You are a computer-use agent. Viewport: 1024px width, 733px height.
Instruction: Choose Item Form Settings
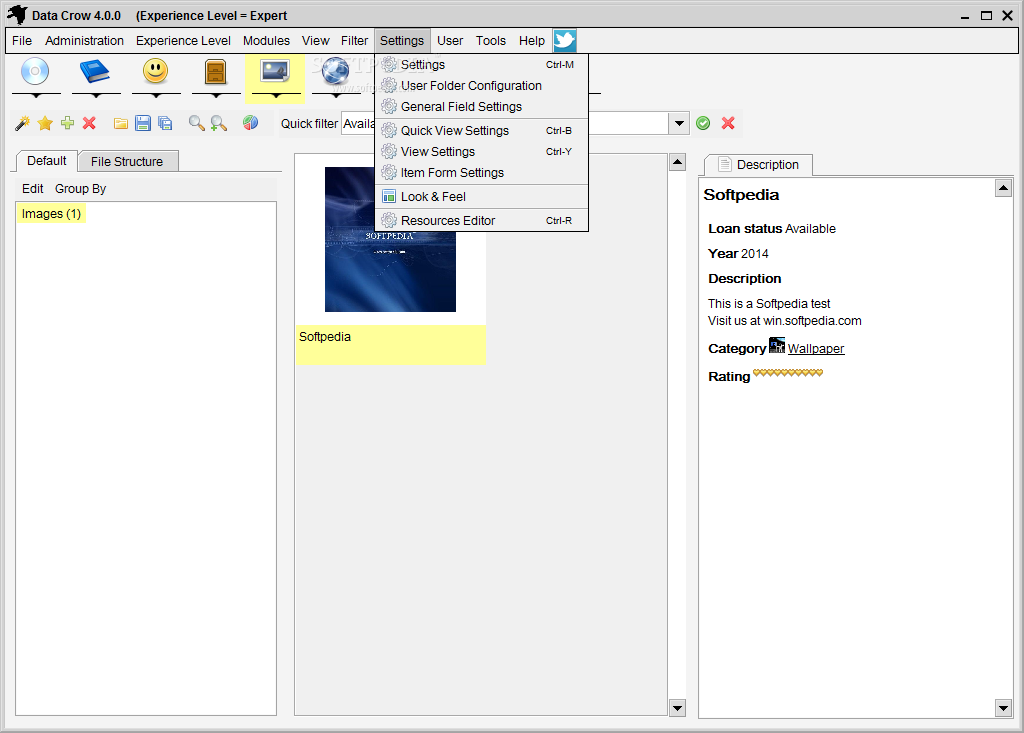(482, 172)
